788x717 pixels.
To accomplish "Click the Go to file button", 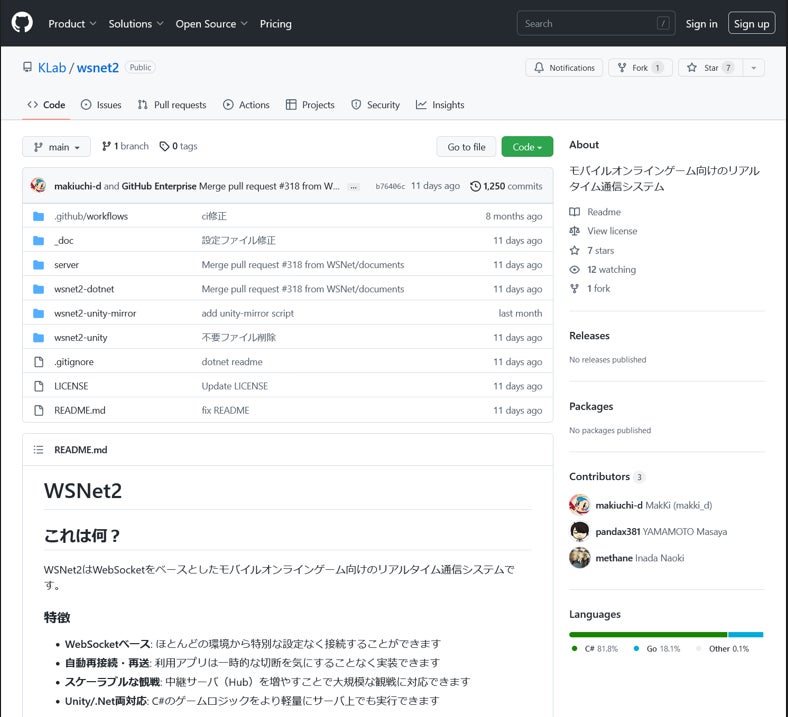I will tap(466, 147).
